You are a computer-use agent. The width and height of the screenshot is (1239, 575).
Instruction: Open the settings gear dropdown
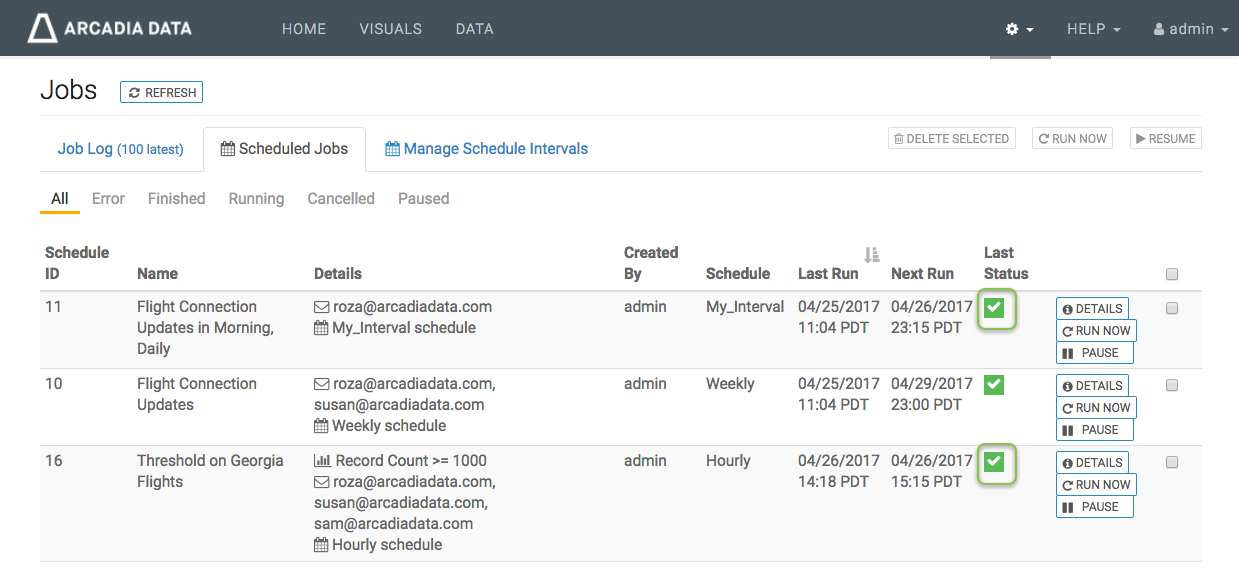point(1019,30)
